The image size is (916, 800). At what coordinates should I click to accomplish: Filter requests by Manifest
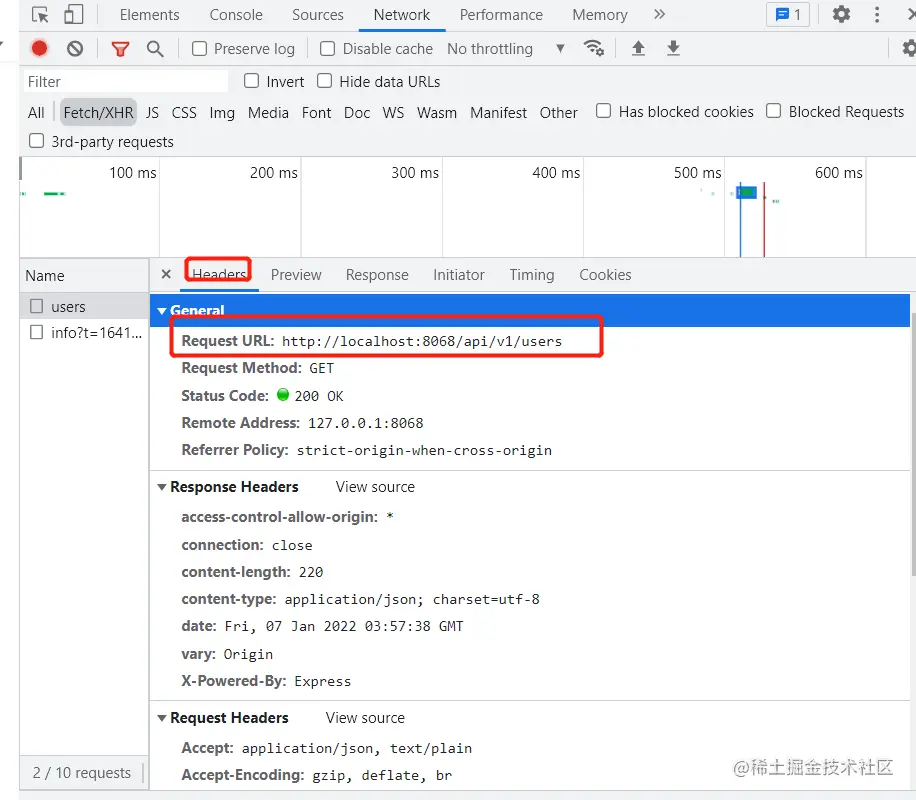tap(498, 112)
